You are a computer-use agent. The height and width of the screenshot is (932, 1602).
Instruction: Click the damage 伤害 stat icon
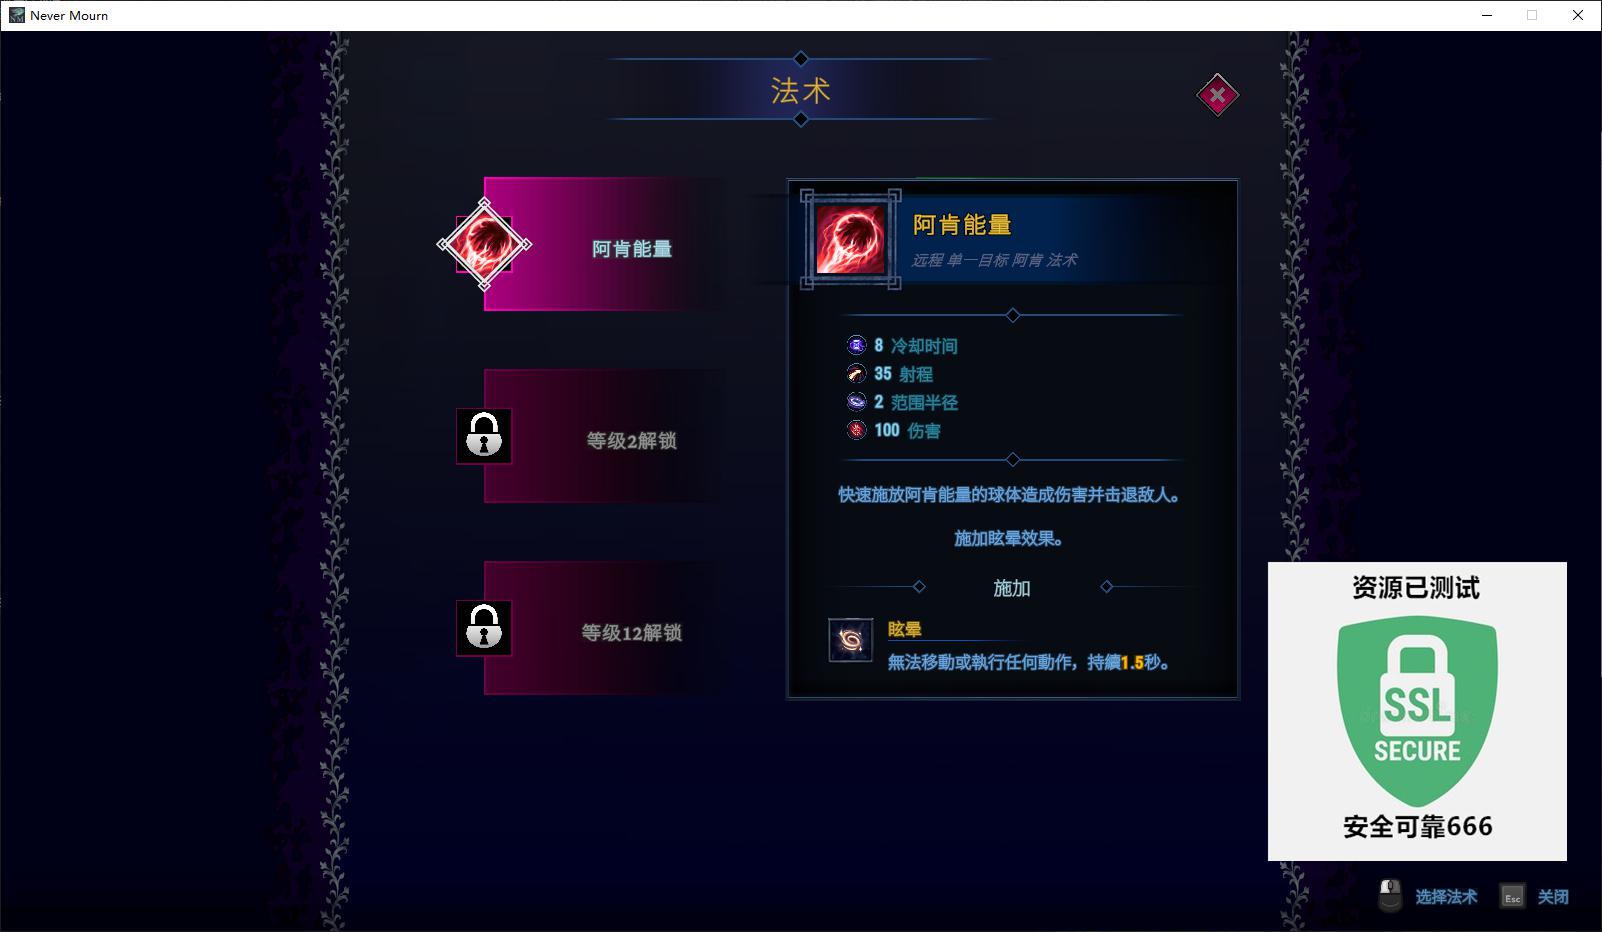point(856,430)
